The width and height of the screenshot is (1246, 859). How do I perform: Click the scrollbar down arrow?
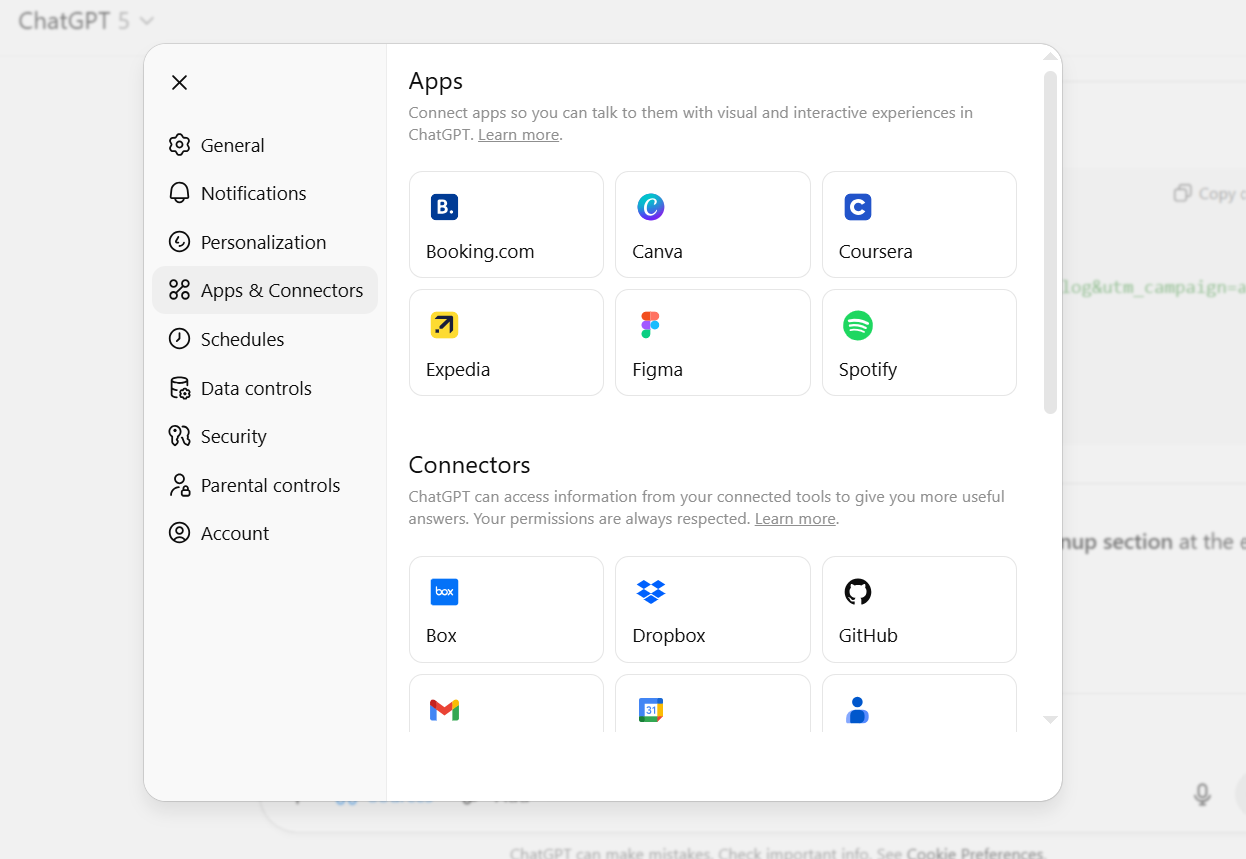click(1050, 719)
